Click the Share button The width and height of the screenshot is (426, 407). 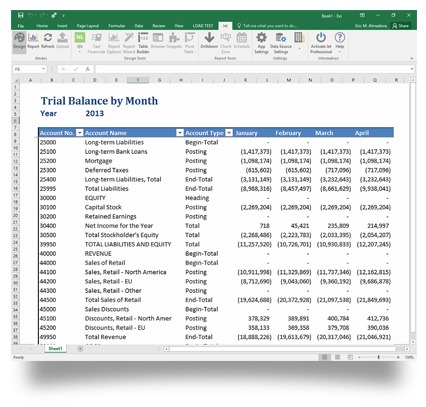click(x=400, y=26)
